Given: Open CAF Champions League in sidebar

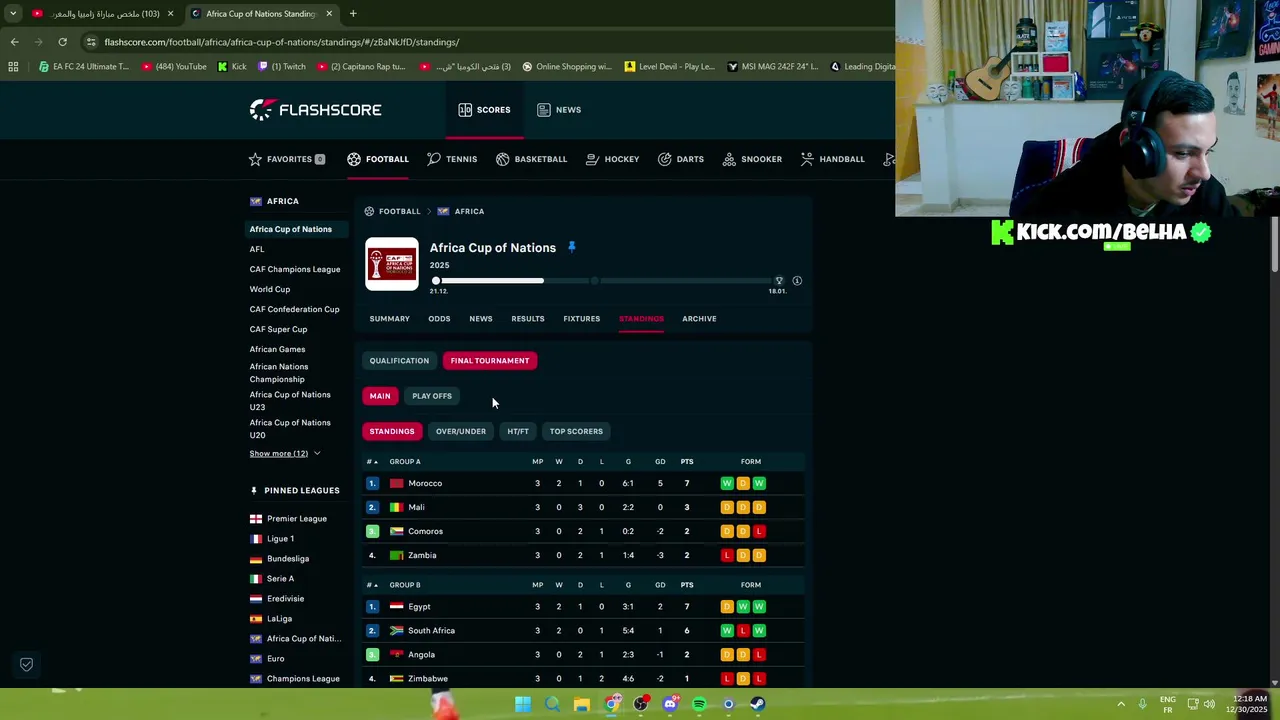Looking at the screenshot, I should point(295,269).
